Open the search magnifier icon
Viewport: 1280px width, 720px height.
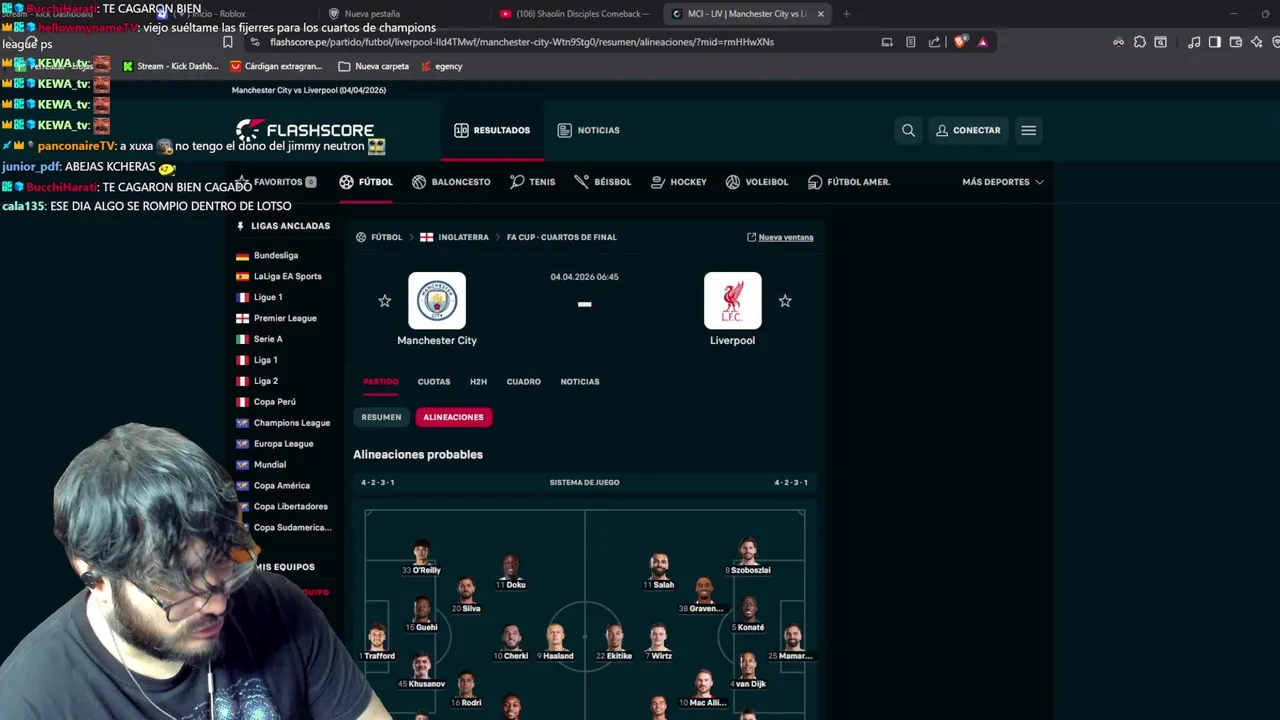click(x=908, y=130)
